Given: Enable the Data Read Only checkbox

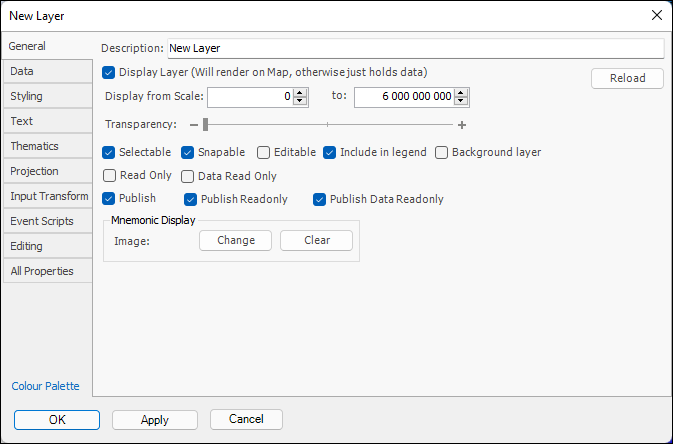Looking at the screenshot, I should [187, 176].
